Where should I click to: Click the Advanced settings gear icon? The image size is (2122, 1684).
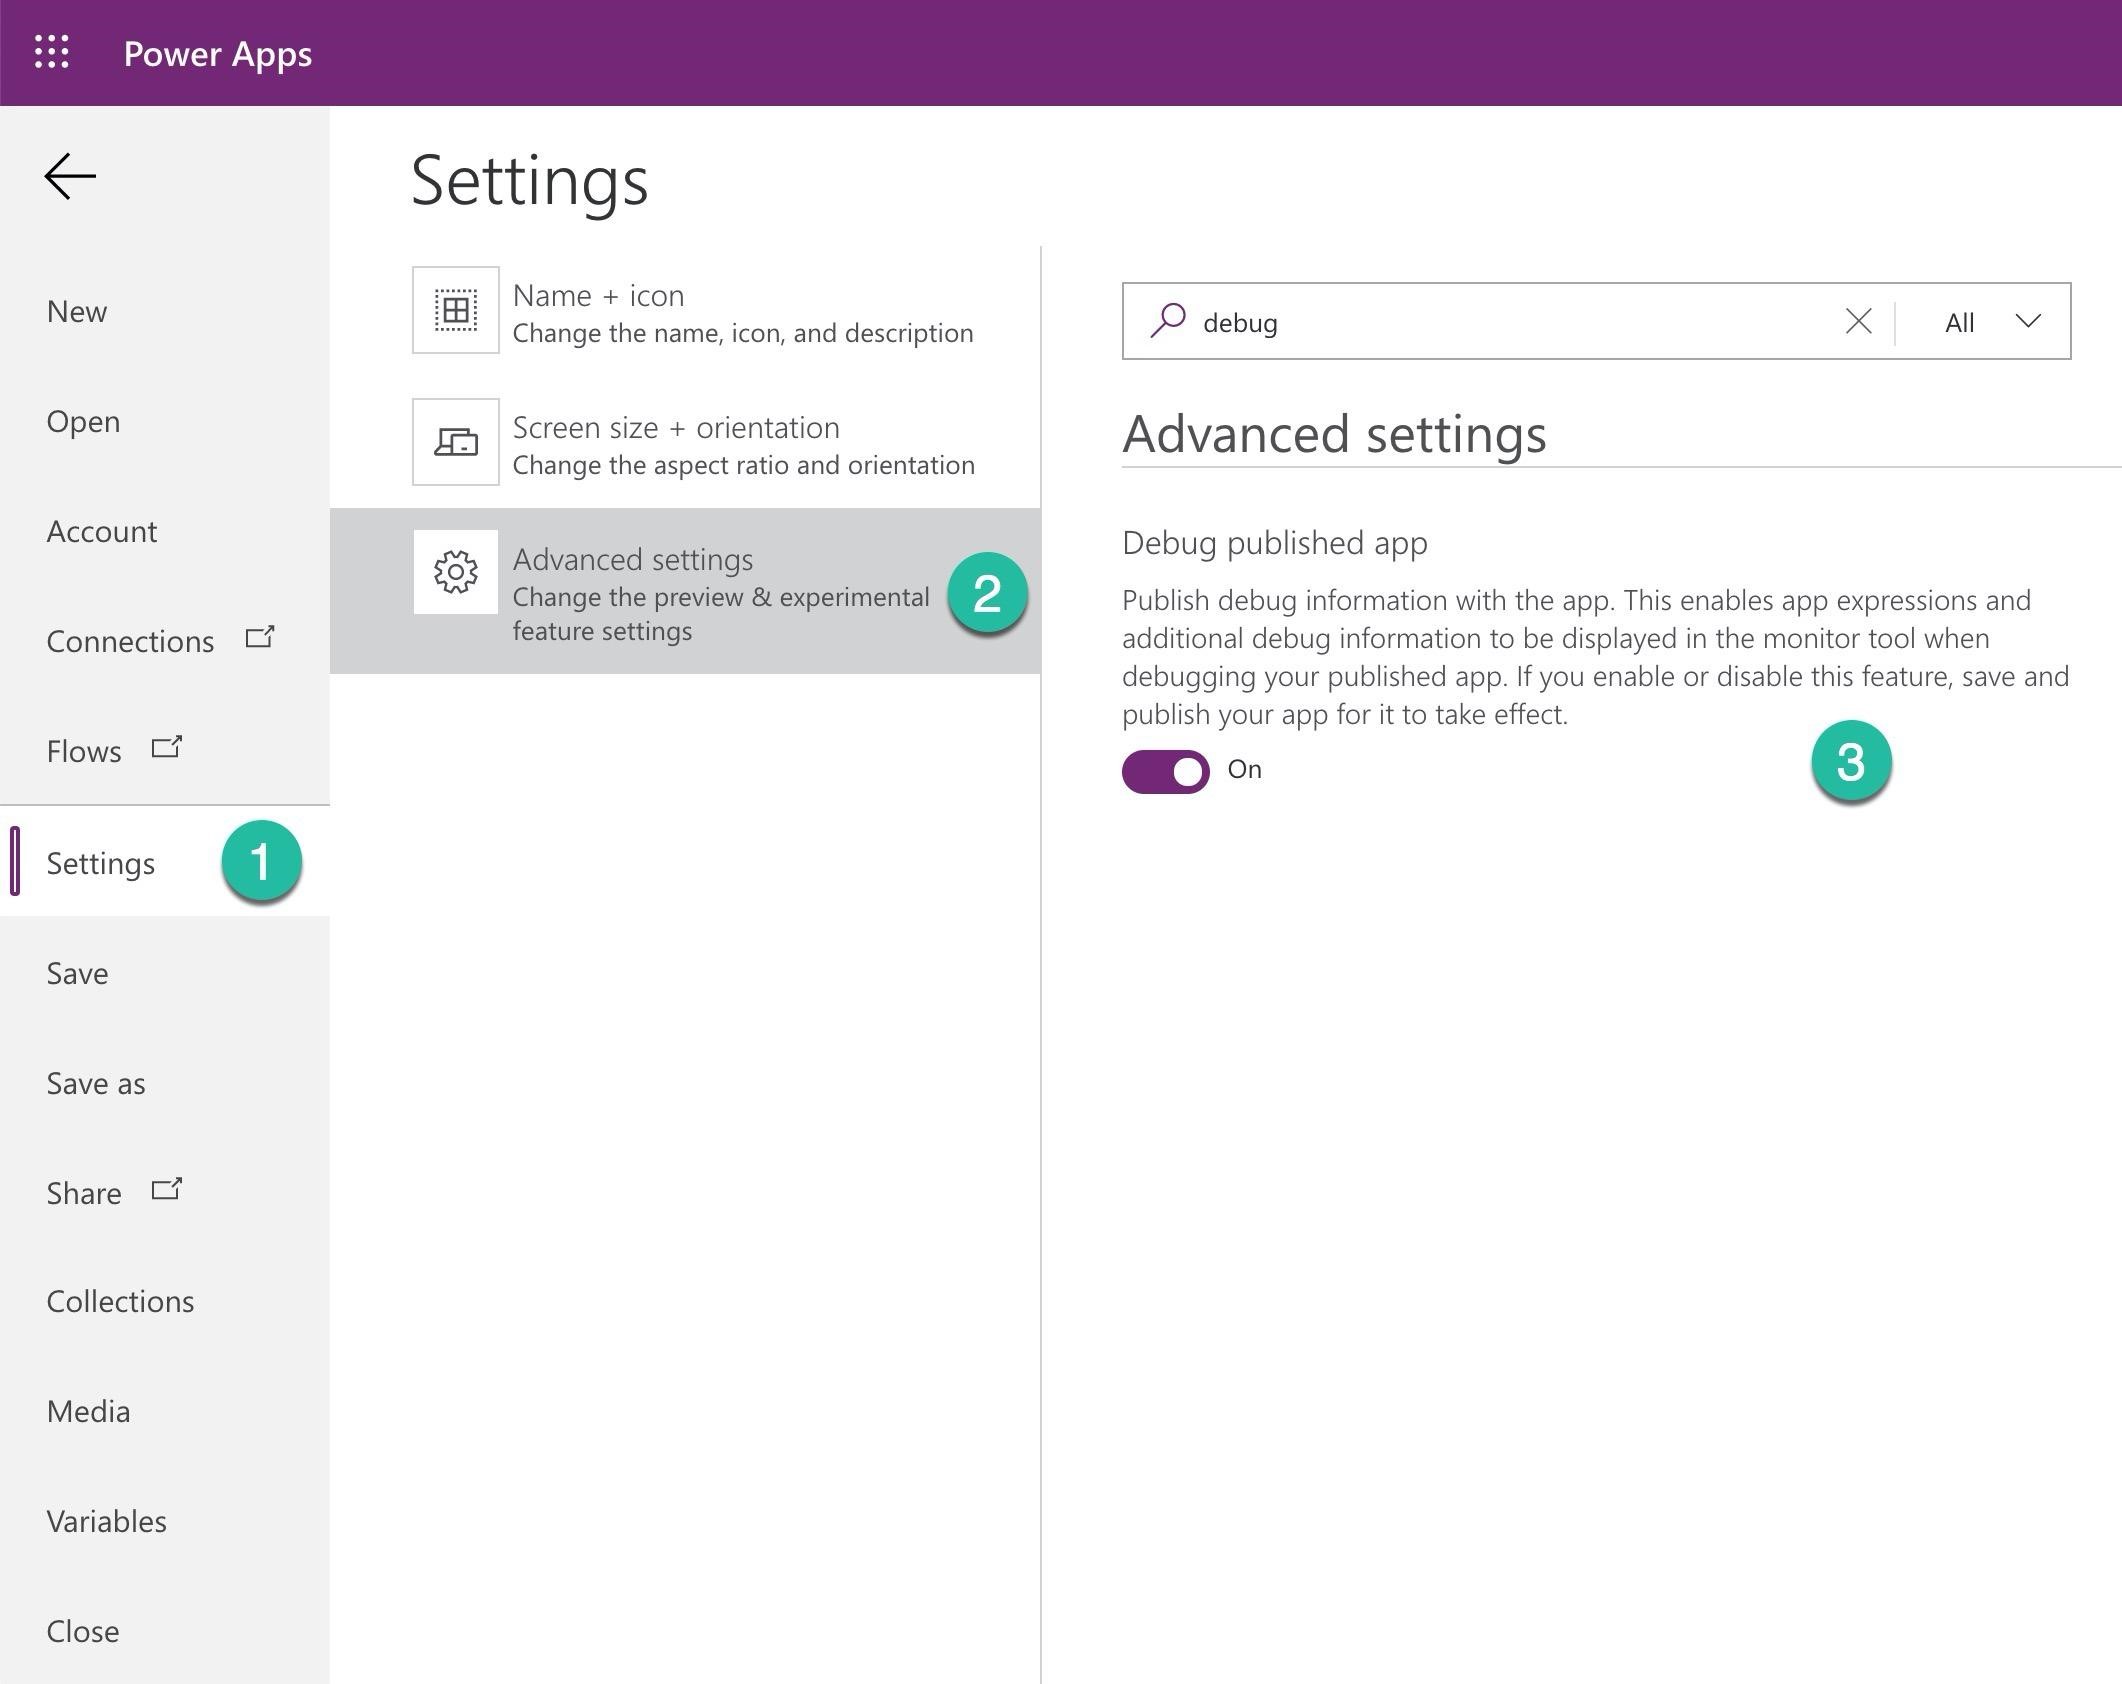click(x=456, y=572)
